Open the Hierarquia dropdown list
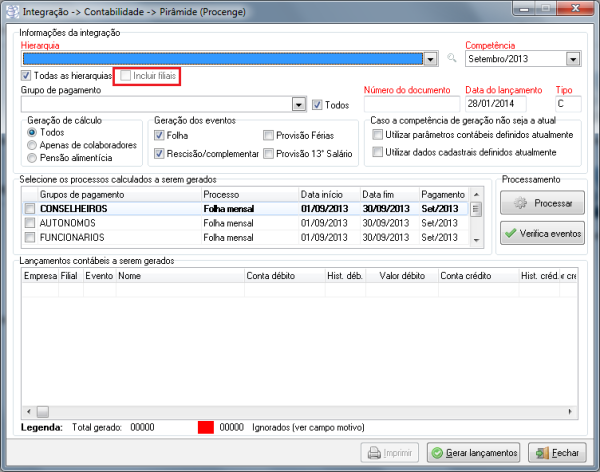This screenshot has height=472, width=600. pos(430,59)
